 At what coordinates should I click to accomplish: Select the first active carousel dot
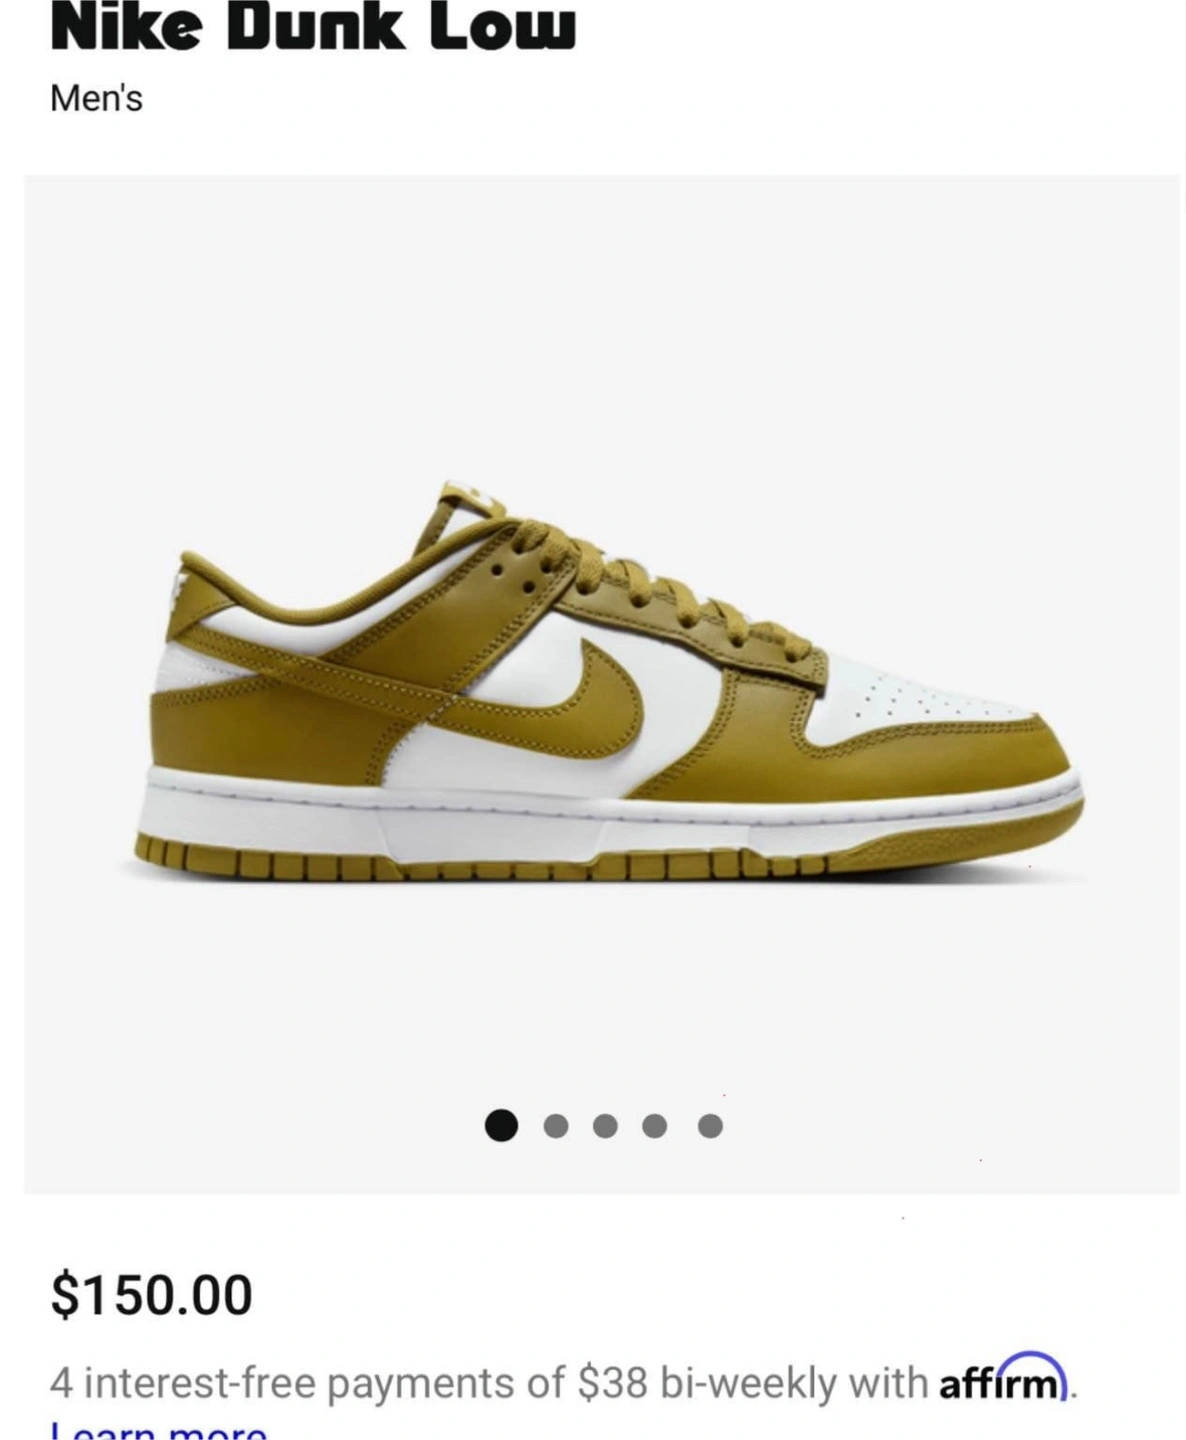(x=501, y=1125)
